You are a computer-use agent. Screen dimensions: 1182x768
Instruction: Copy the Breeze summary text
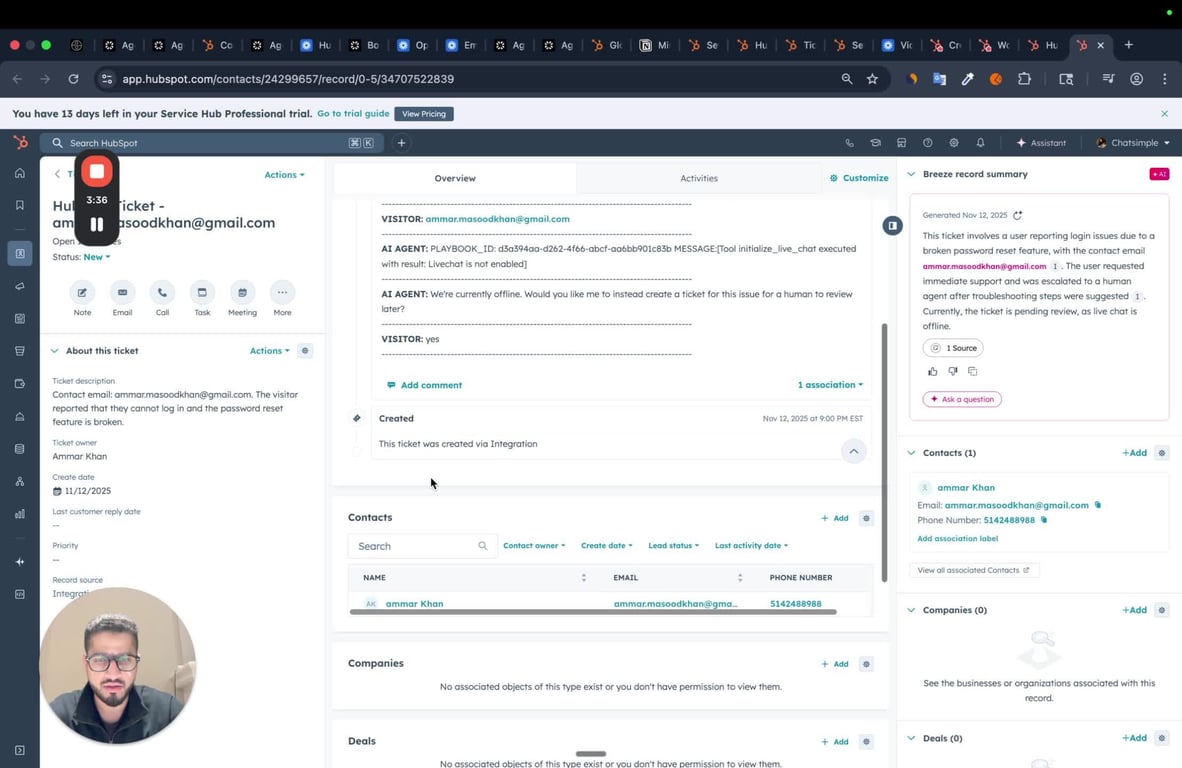[972, 371]
